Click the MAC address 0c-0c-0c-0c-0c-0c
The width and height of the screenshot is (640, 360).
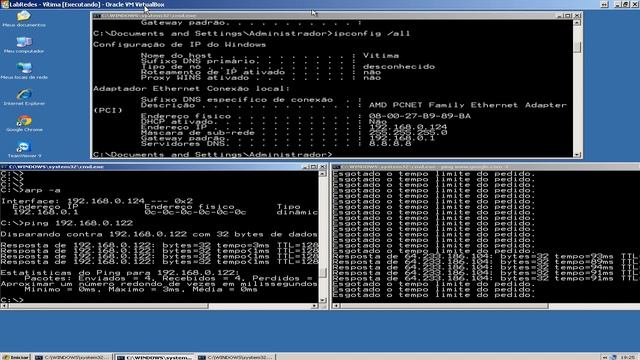pyautogui.click(x=195, y=212)
